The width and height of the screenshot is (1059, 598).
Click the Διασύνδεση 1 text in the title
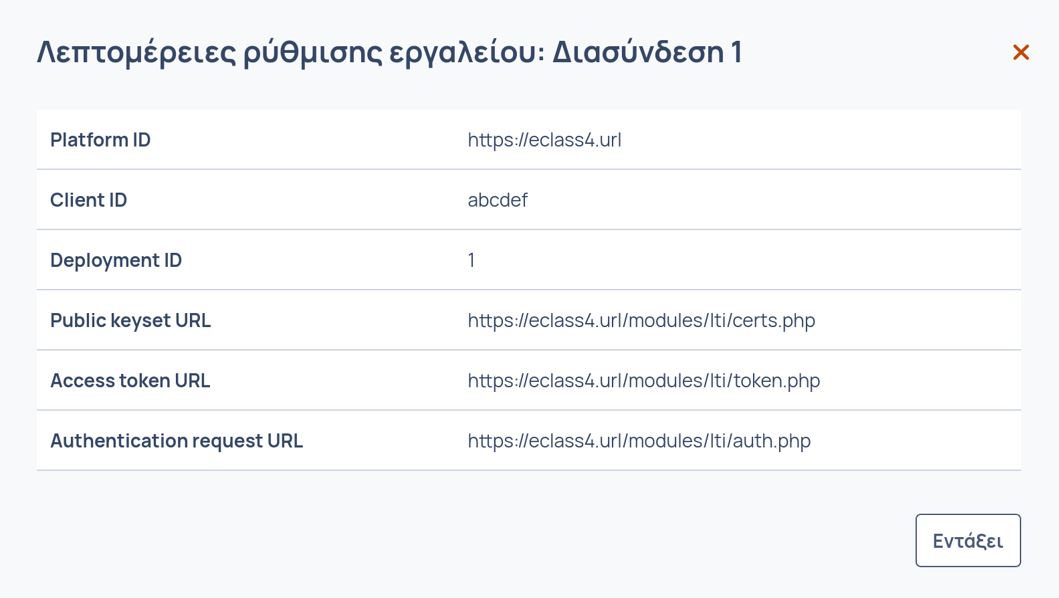pyautogui.click(x=647, y=52)
